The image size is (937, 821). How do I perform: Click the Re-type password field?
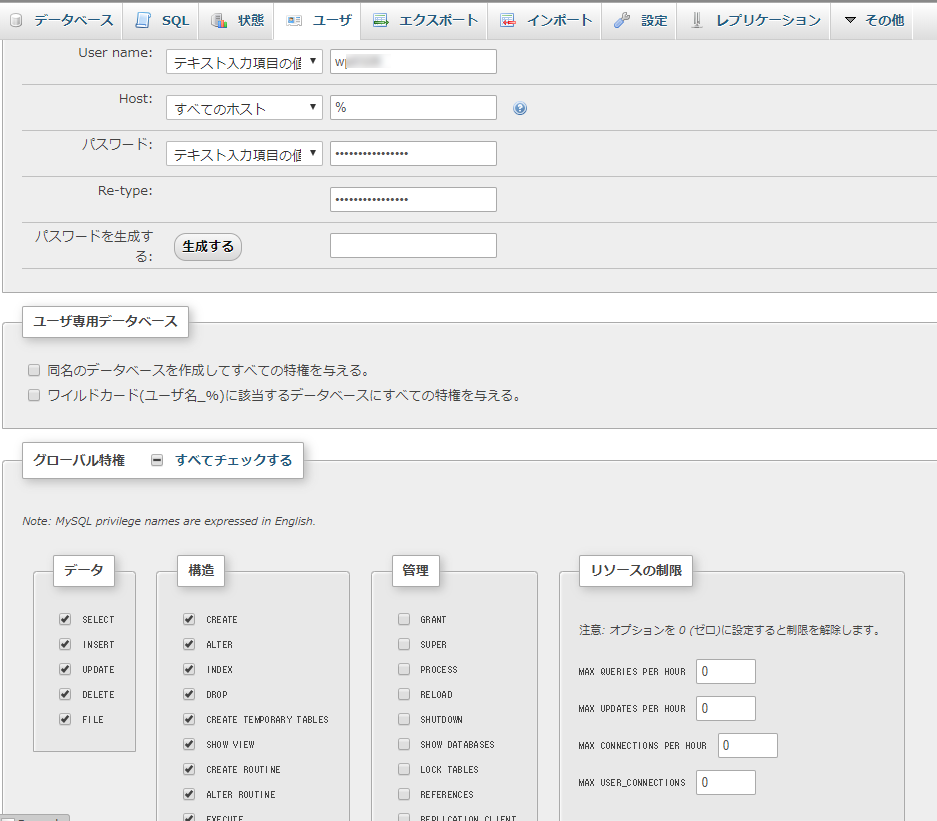click(413, 199)
